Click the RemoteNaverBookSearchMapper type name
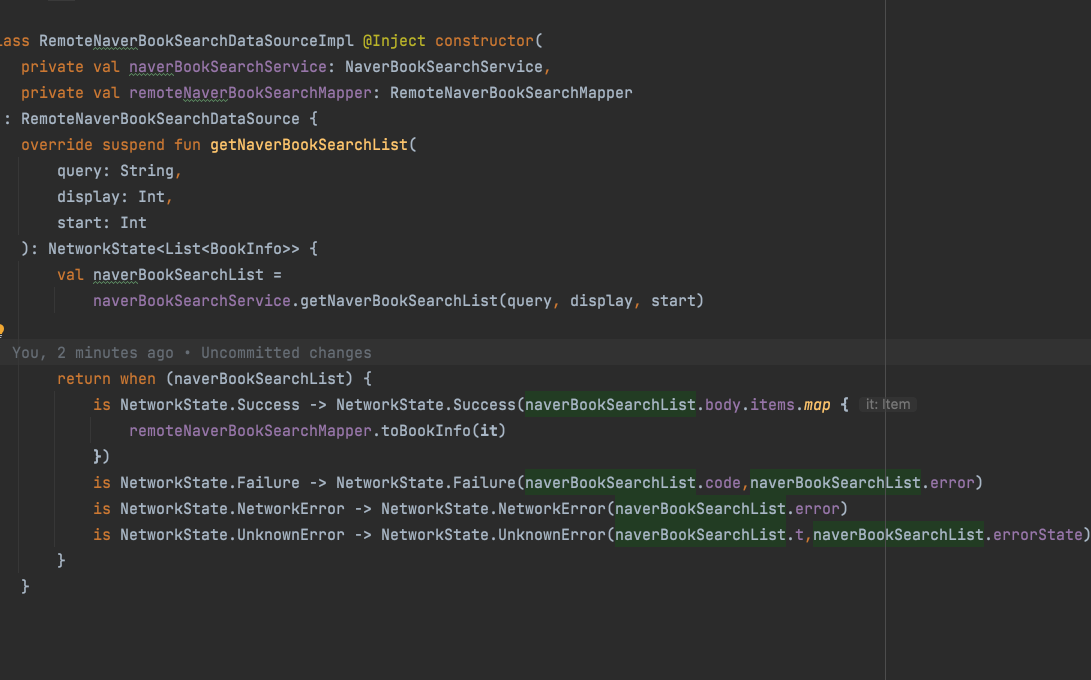Screen dimensions: 1091x680 (511, 93)
